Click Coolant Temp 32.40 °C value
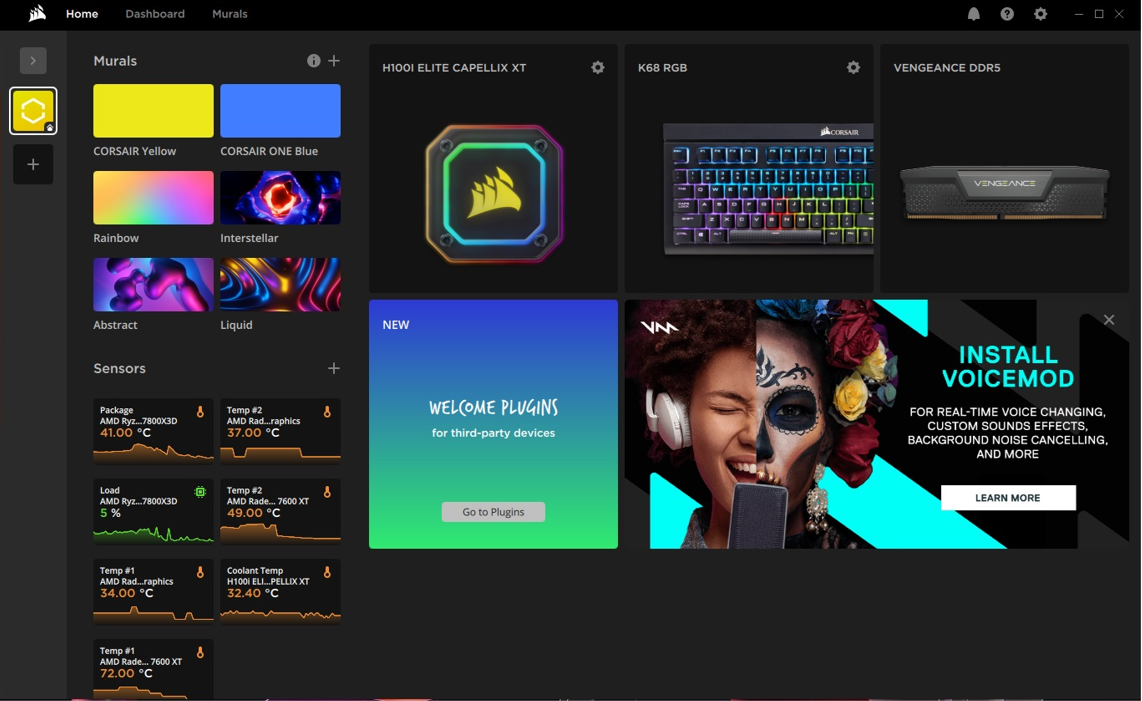This screenshot has height=701, width=1142. 253,593
